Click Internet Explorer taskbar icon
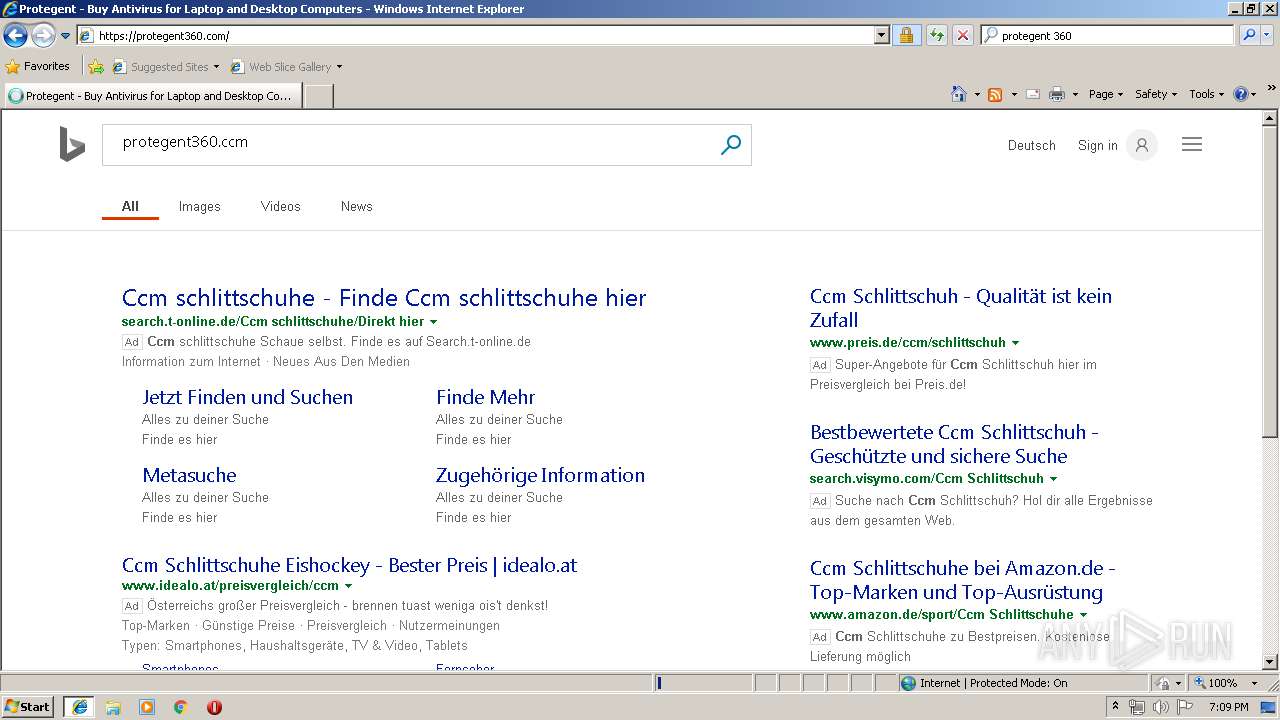1280x720 pixels. (x=79, y=706)
